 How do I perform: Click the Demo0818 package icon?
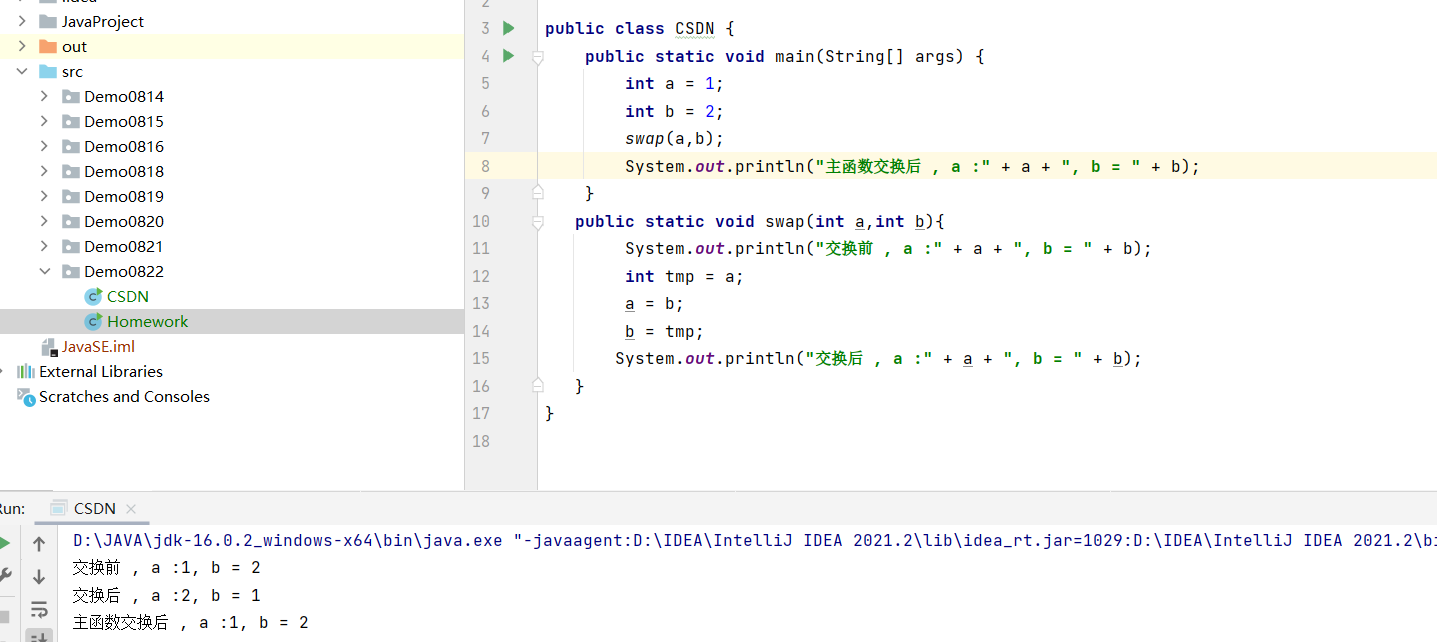click(70, 171)
